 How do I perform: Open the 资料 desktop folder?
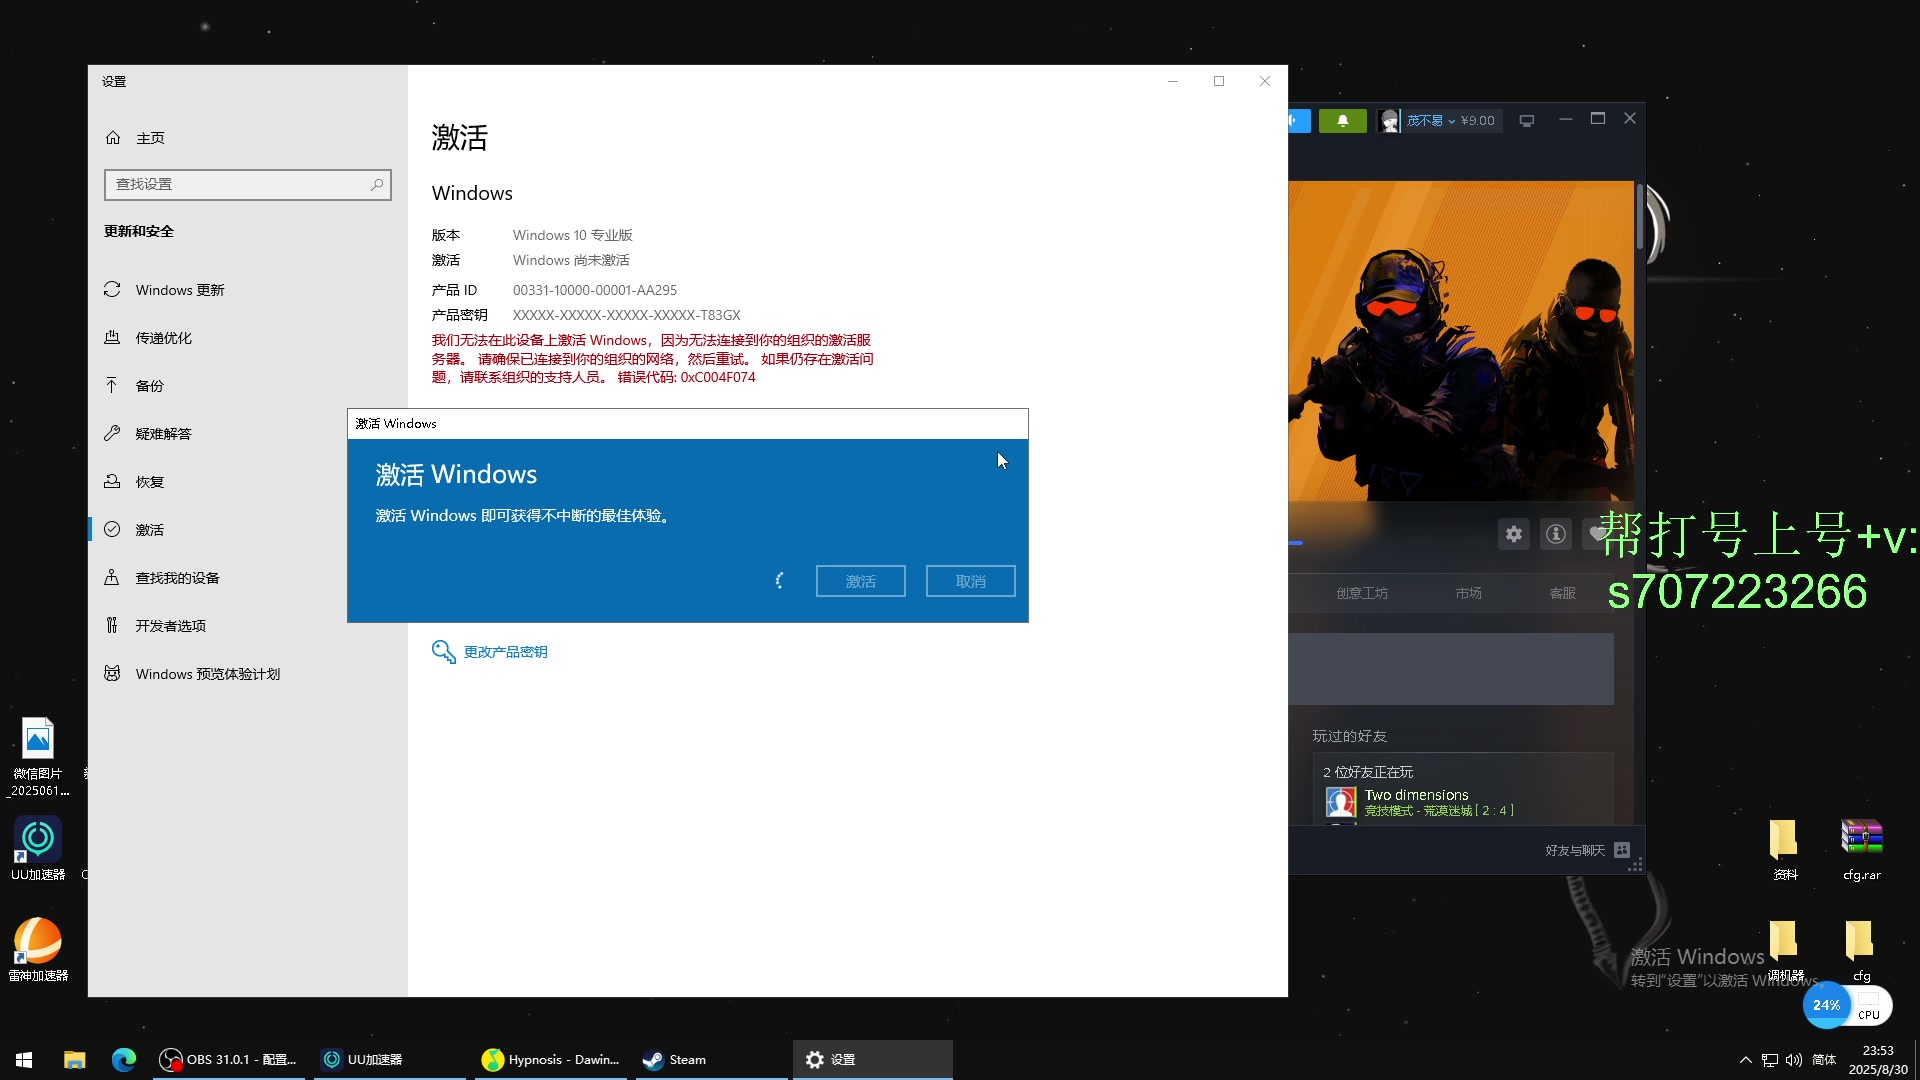tap(1785, 850)
